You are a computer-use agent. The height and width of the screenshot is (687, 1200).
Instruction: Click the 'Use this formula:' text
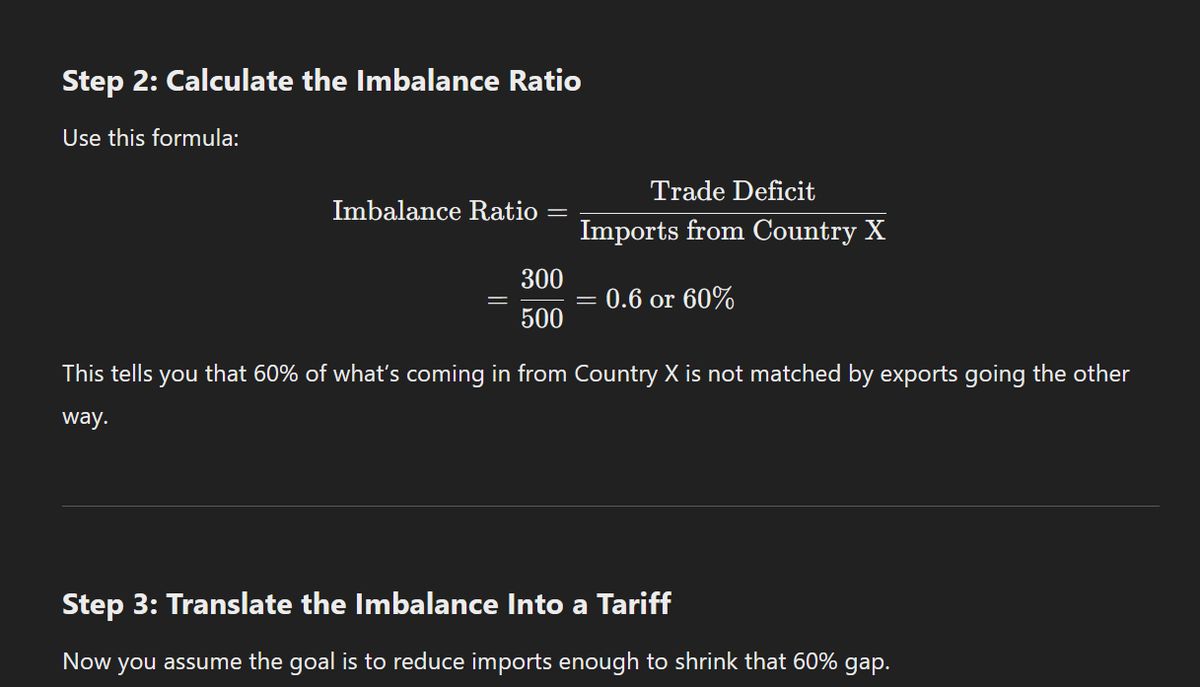click(x=150, y=138)
